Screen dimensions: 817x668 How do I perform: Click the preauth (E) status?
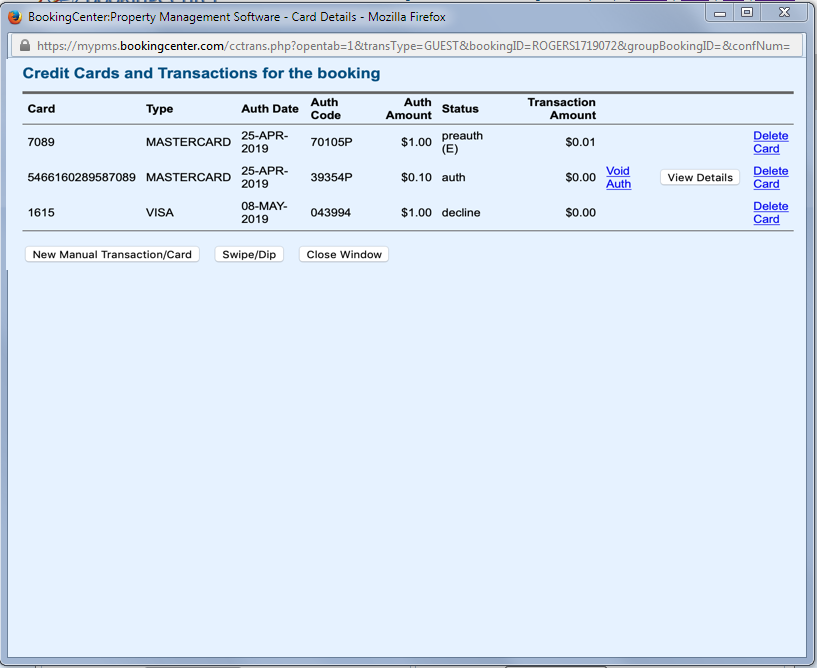[462, 142]
